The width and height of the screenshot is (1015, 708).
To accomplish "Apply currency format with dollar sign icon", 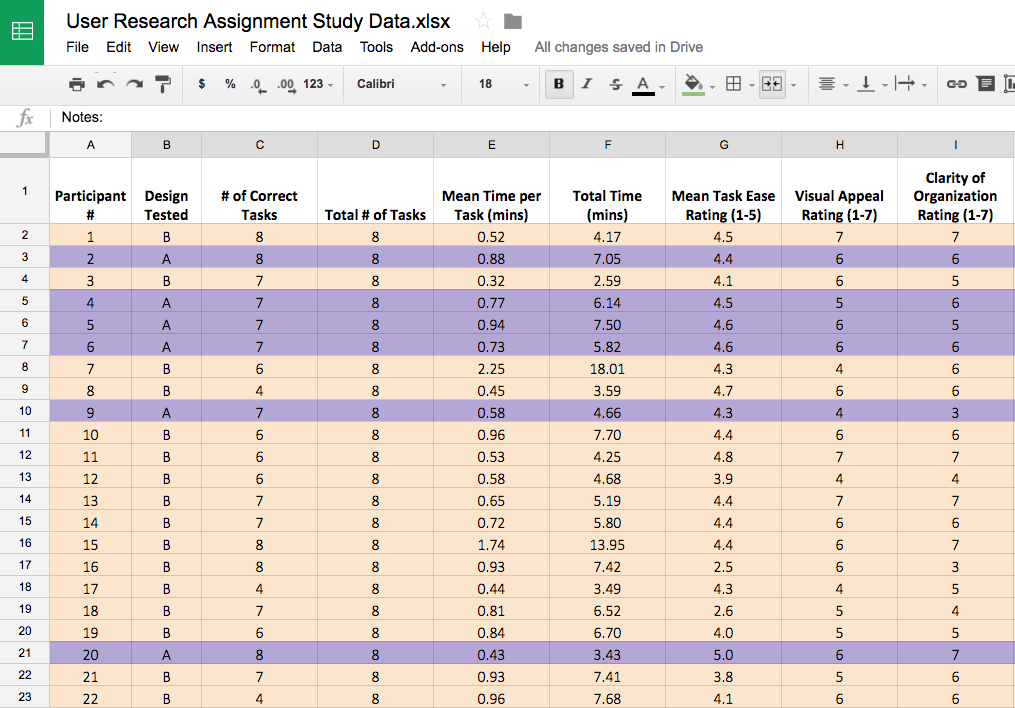I will (201, 84).
